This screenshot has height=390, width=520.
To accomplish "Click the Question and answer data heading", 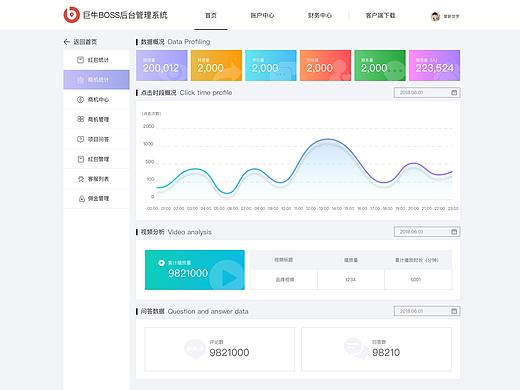I will 194,311.
